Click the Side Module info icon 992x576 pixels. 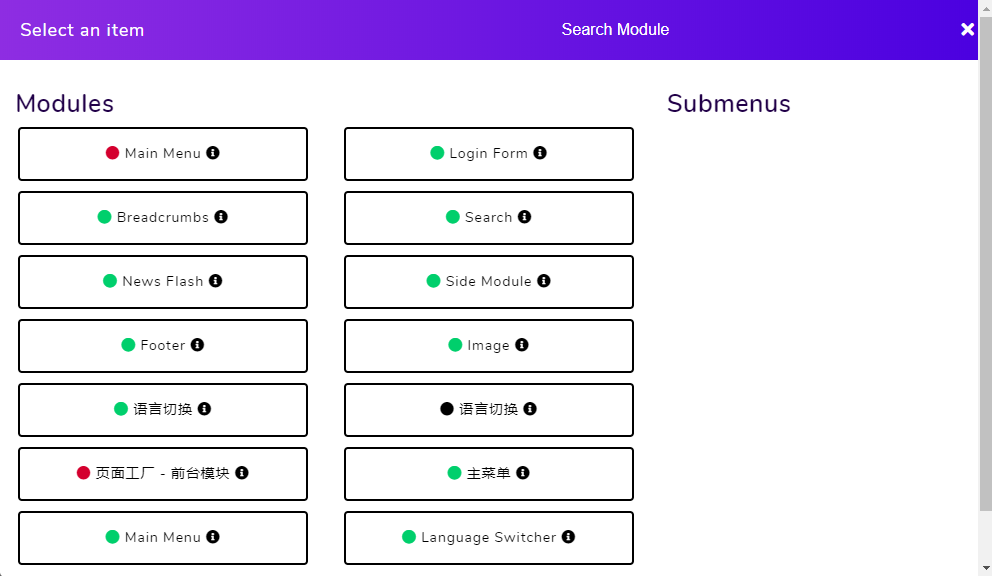click(544, 281)
